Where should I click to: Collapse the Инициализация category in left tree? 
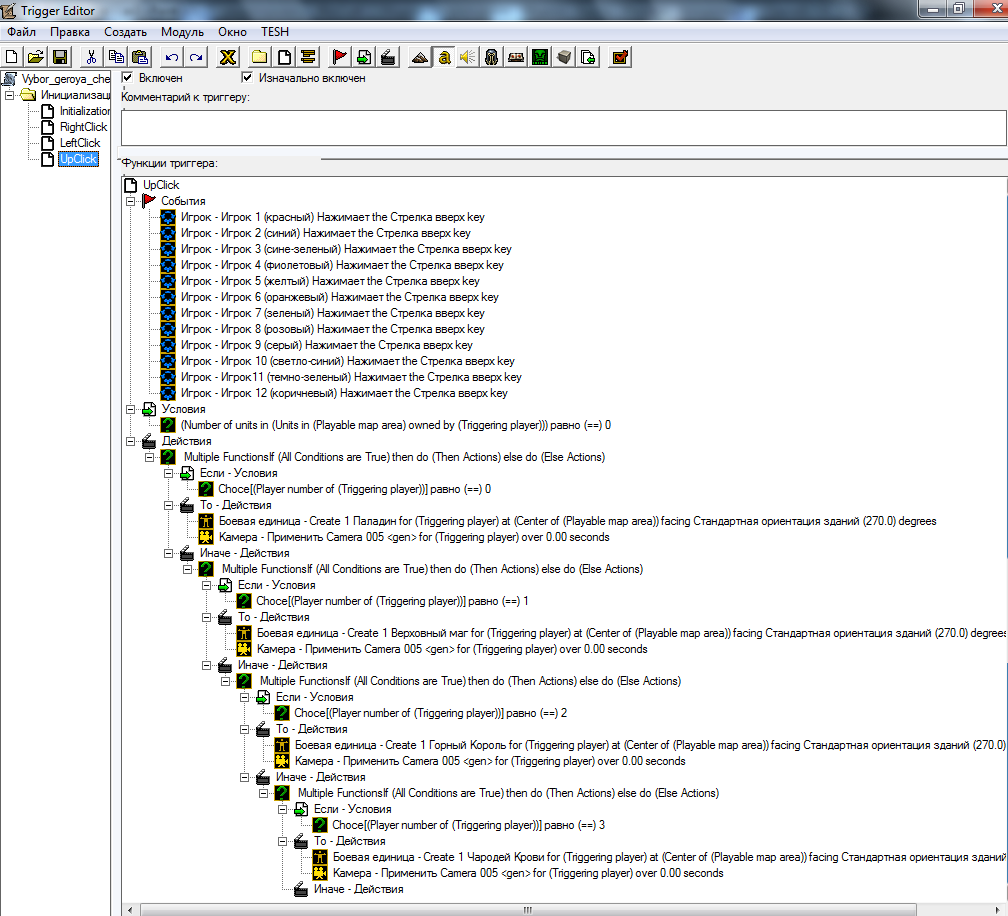pos(9,95)
